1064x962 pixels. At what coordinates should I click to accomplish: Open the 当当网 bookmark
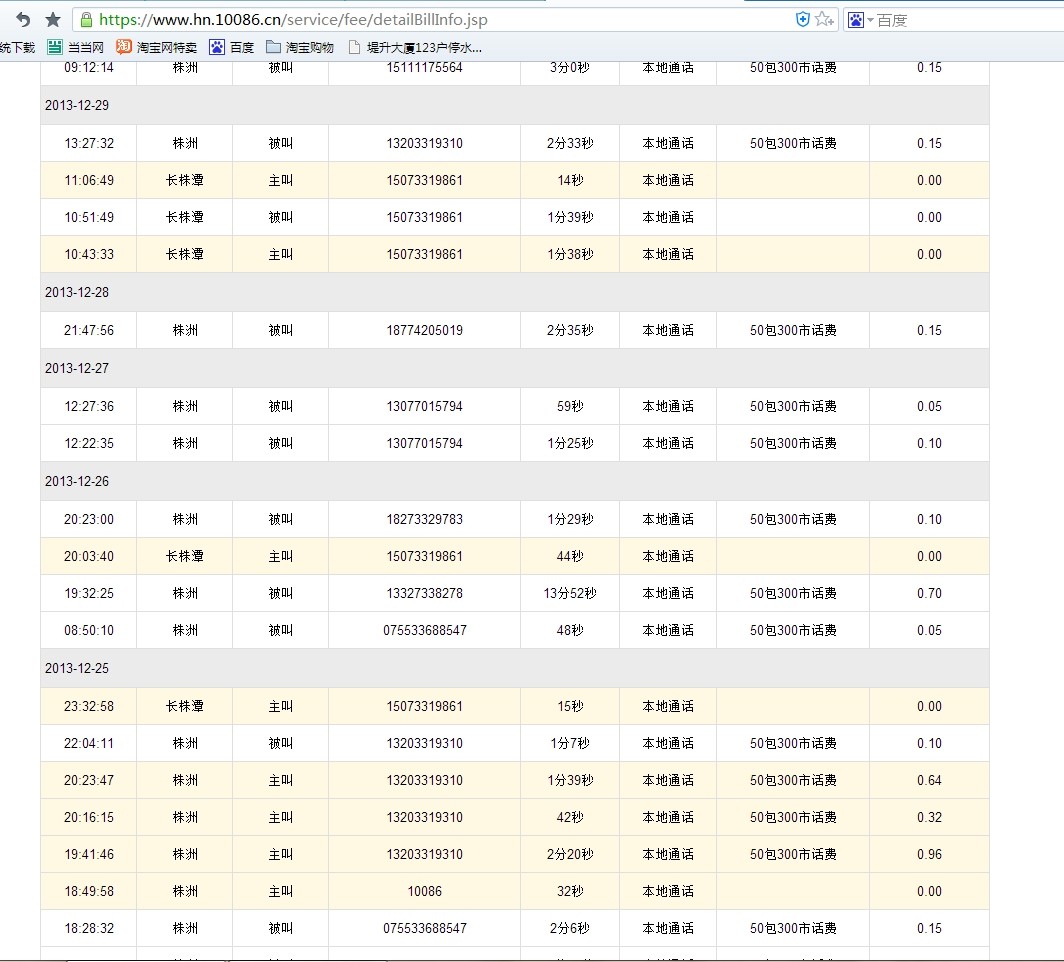(x=76, y=47)
